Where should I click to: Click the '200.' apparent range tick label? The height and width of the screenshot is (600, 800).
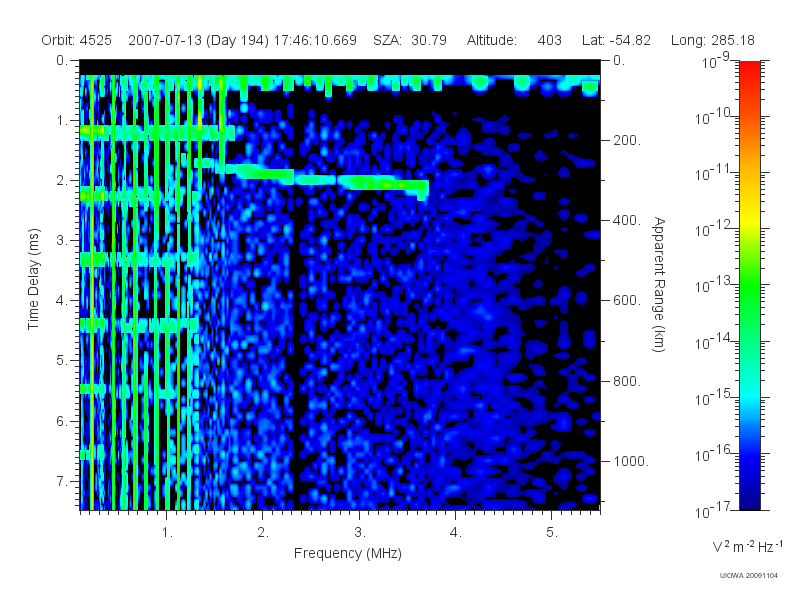coord(627,140)
